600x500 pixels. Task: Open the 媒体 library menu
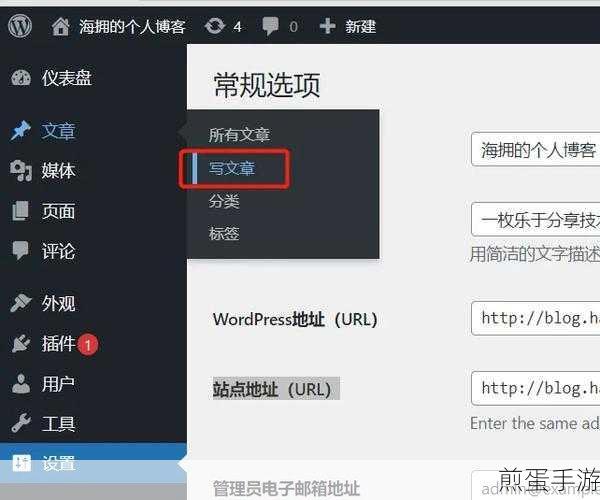[58, 171]
